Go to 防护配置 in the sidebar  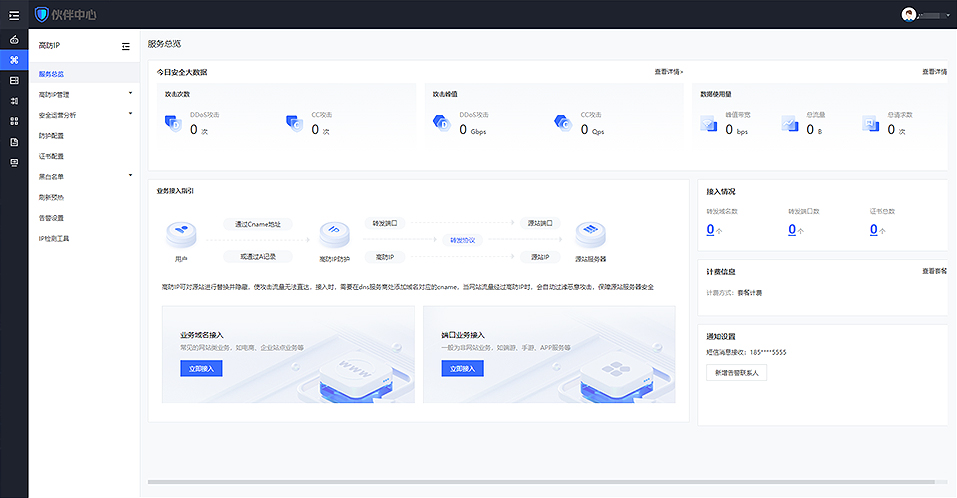(51, 135)
